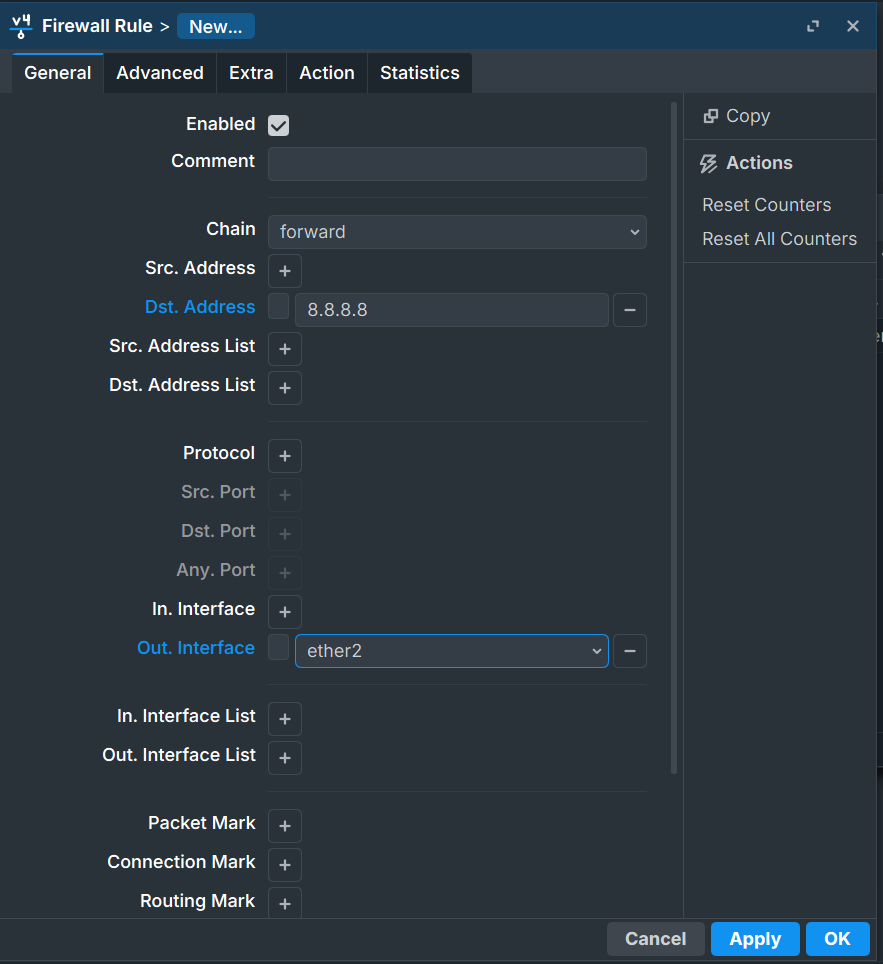Add a Src. Address value with plus

(285, 271)
